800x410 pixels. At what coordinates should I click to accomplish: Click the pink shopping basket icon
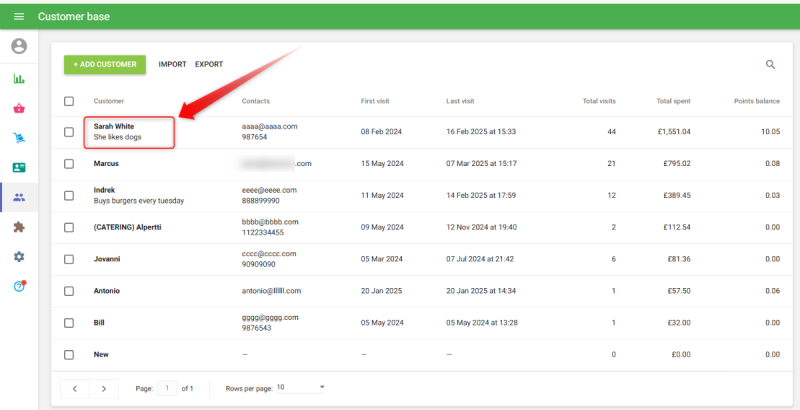[x=19, y=109]
